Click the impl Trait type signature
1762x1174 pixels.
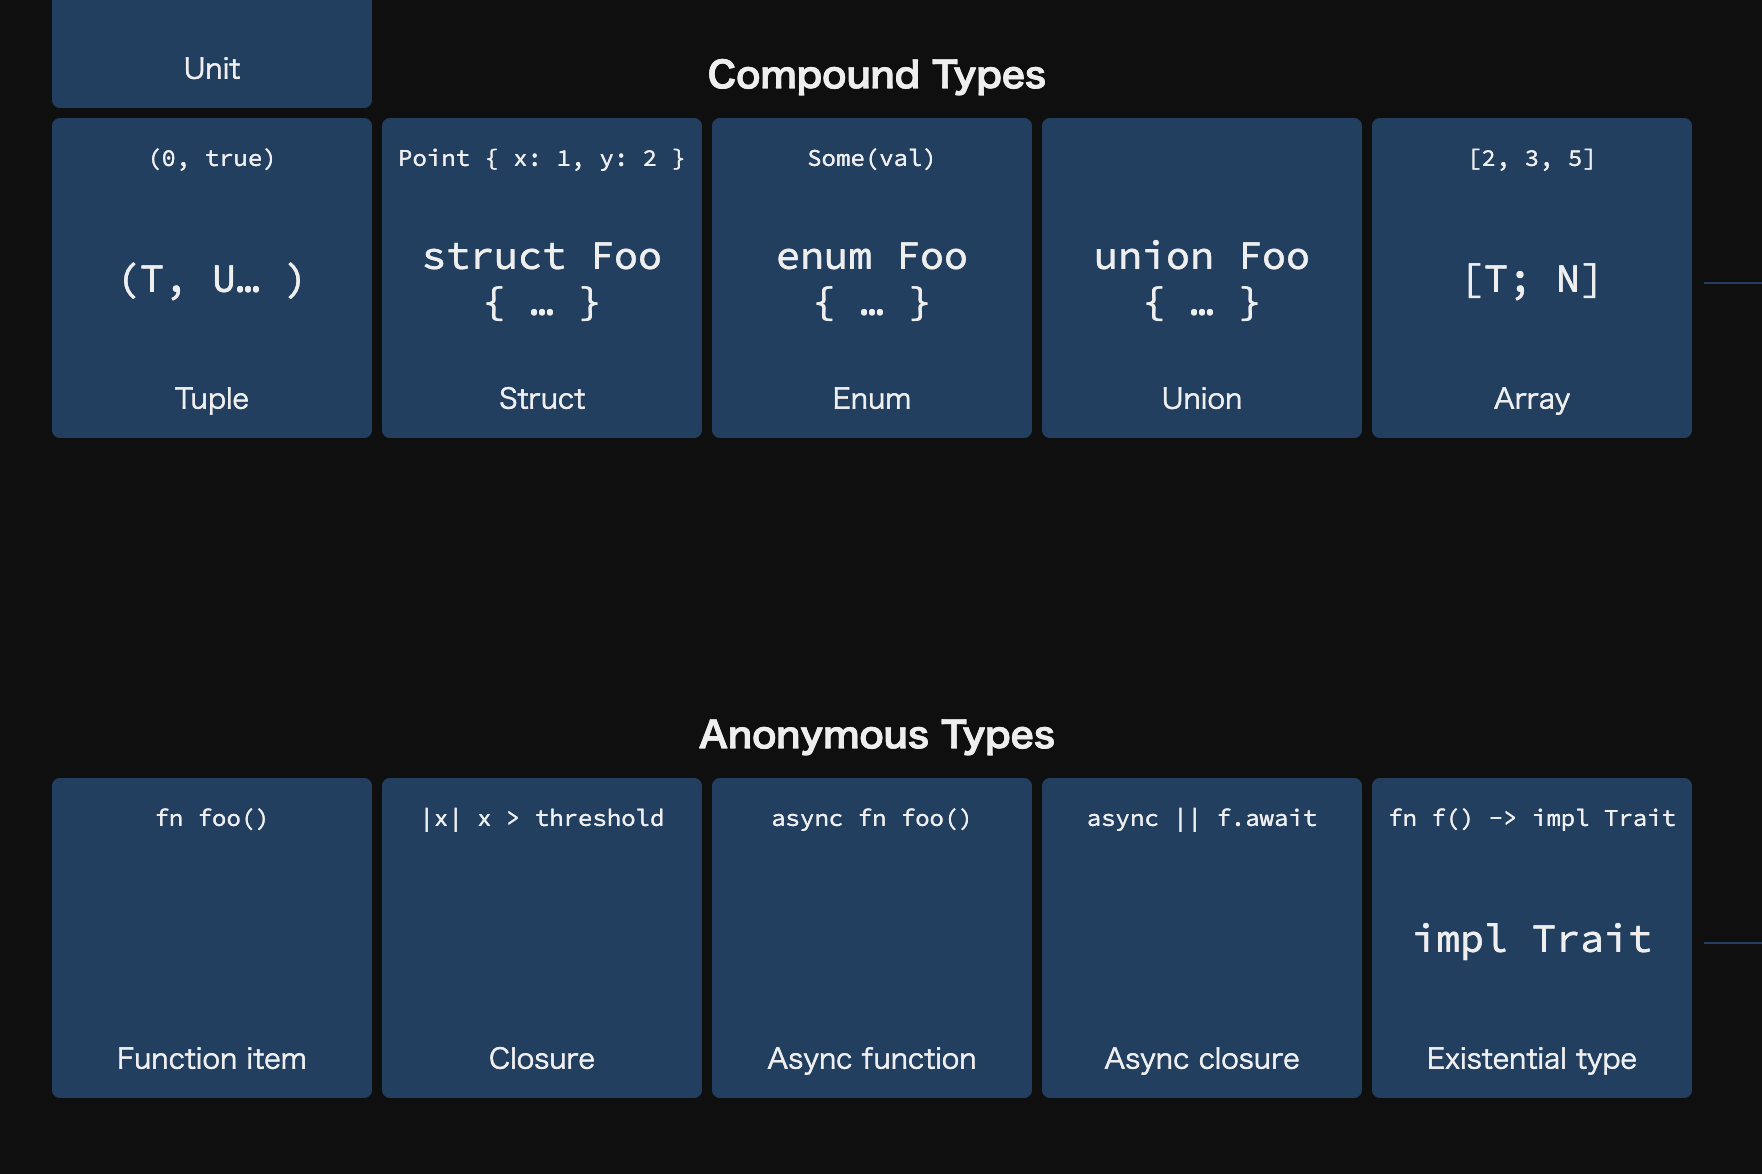(x=1532, y=939)
